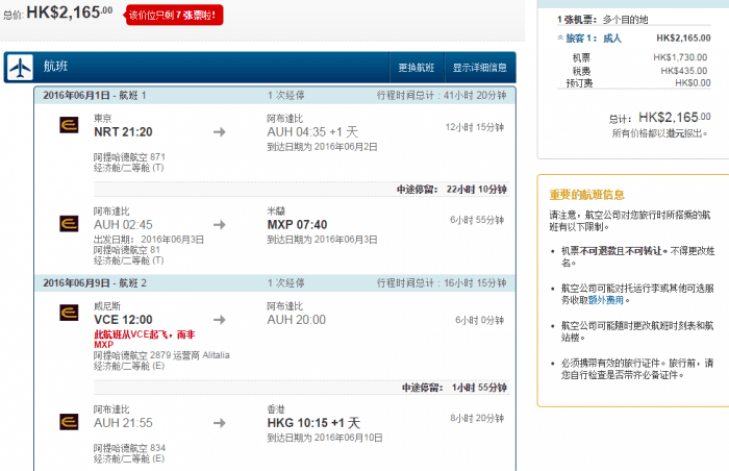Click arrow icon between VCE and AUH 20:00
Screen dimensions: 729x471
click(219, 319)
